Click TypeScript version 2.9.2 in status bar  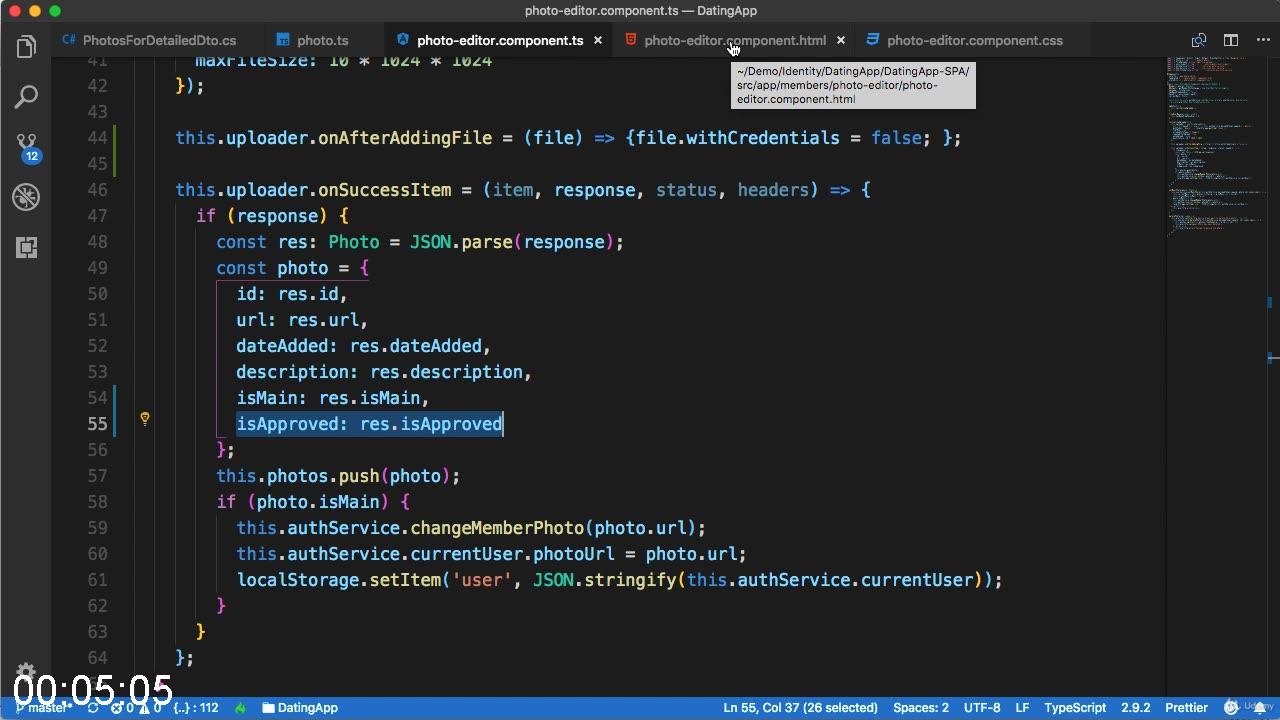click(1135, 707)
